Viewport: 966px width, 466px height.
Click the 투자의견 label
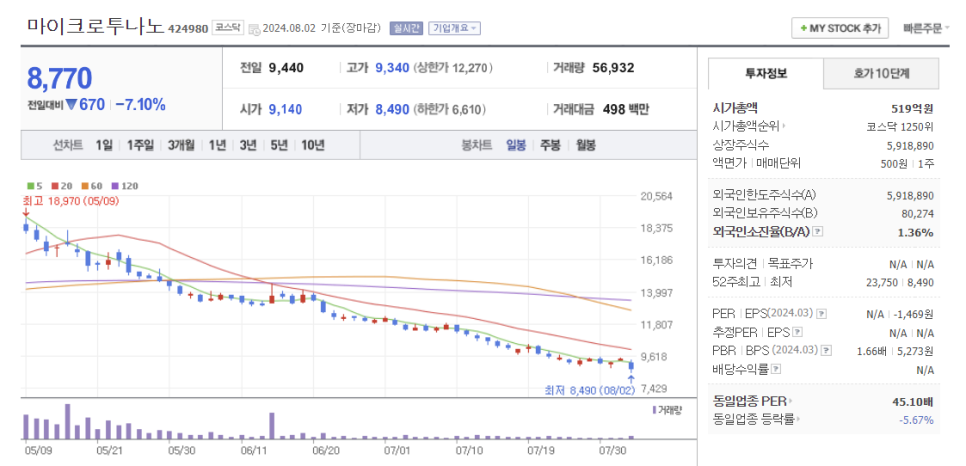(x=734, y=264)
